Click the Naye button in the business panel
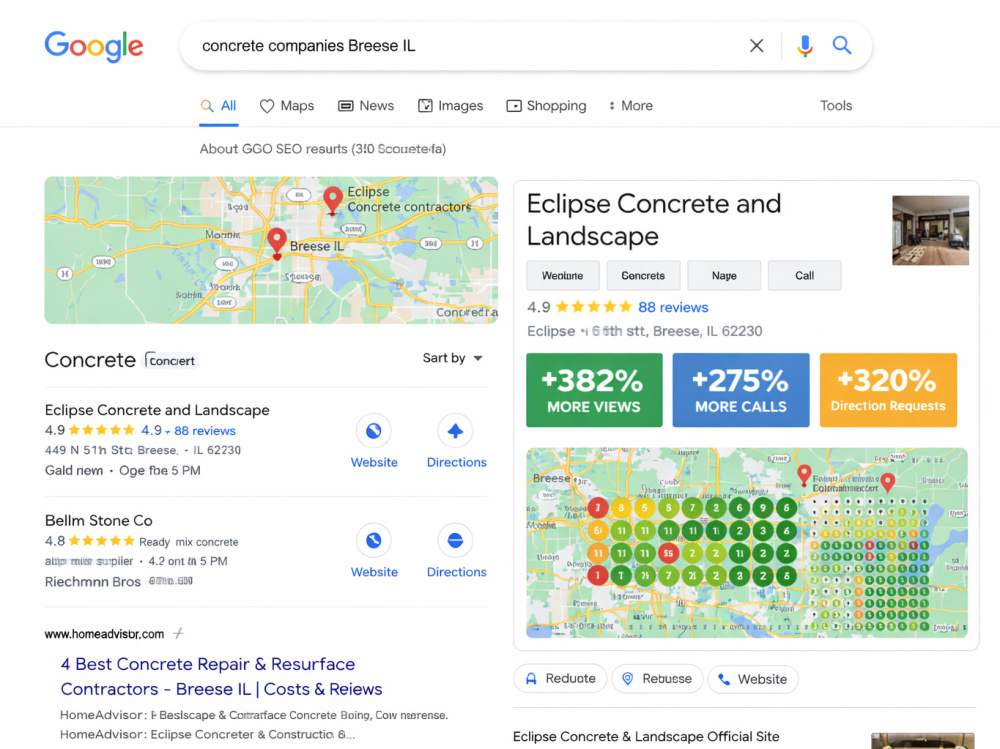 [724, 276]
